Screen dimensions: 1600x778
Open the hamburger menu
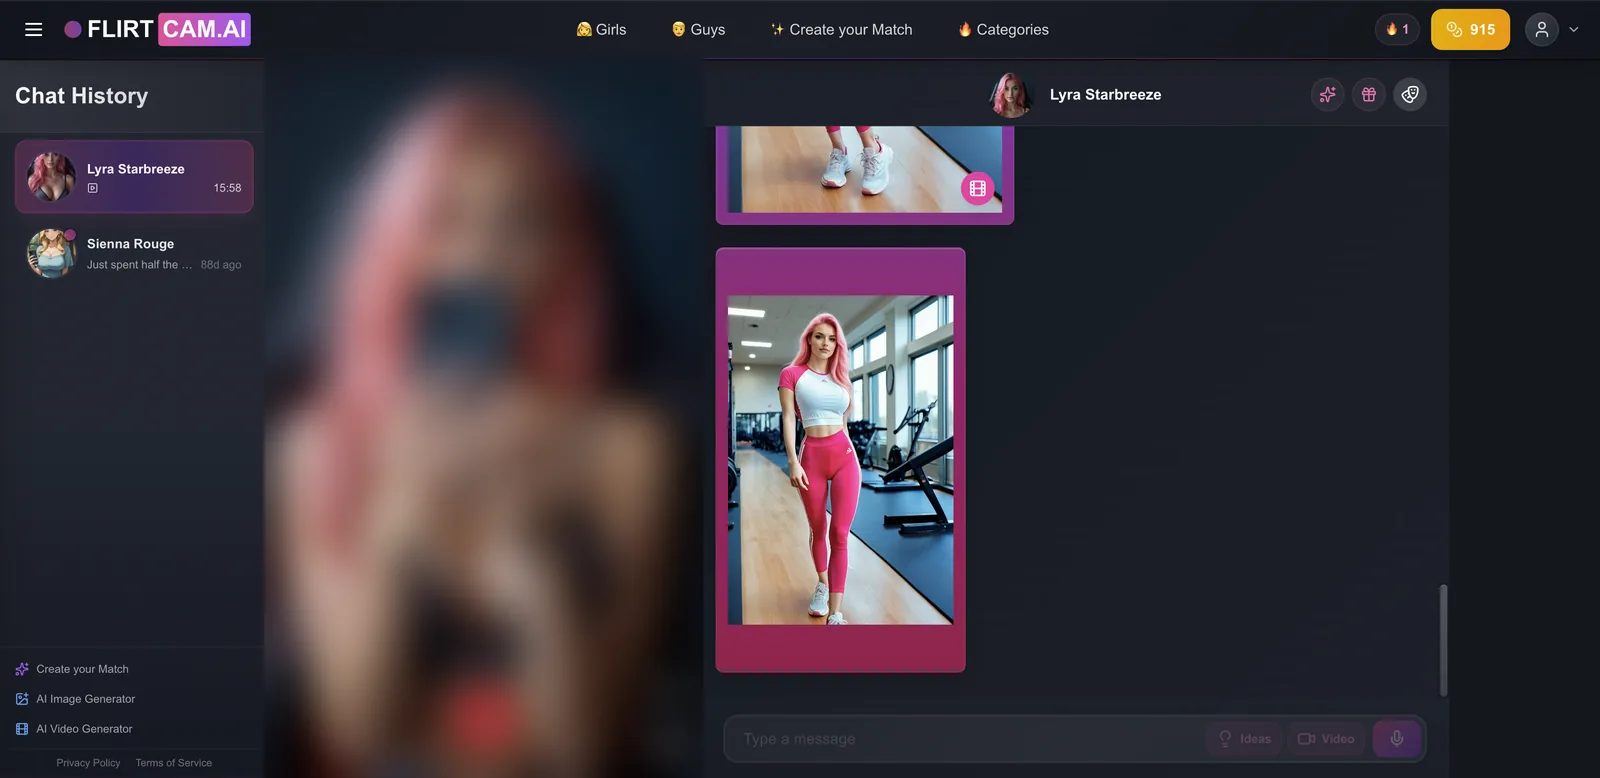pos(33,29)
